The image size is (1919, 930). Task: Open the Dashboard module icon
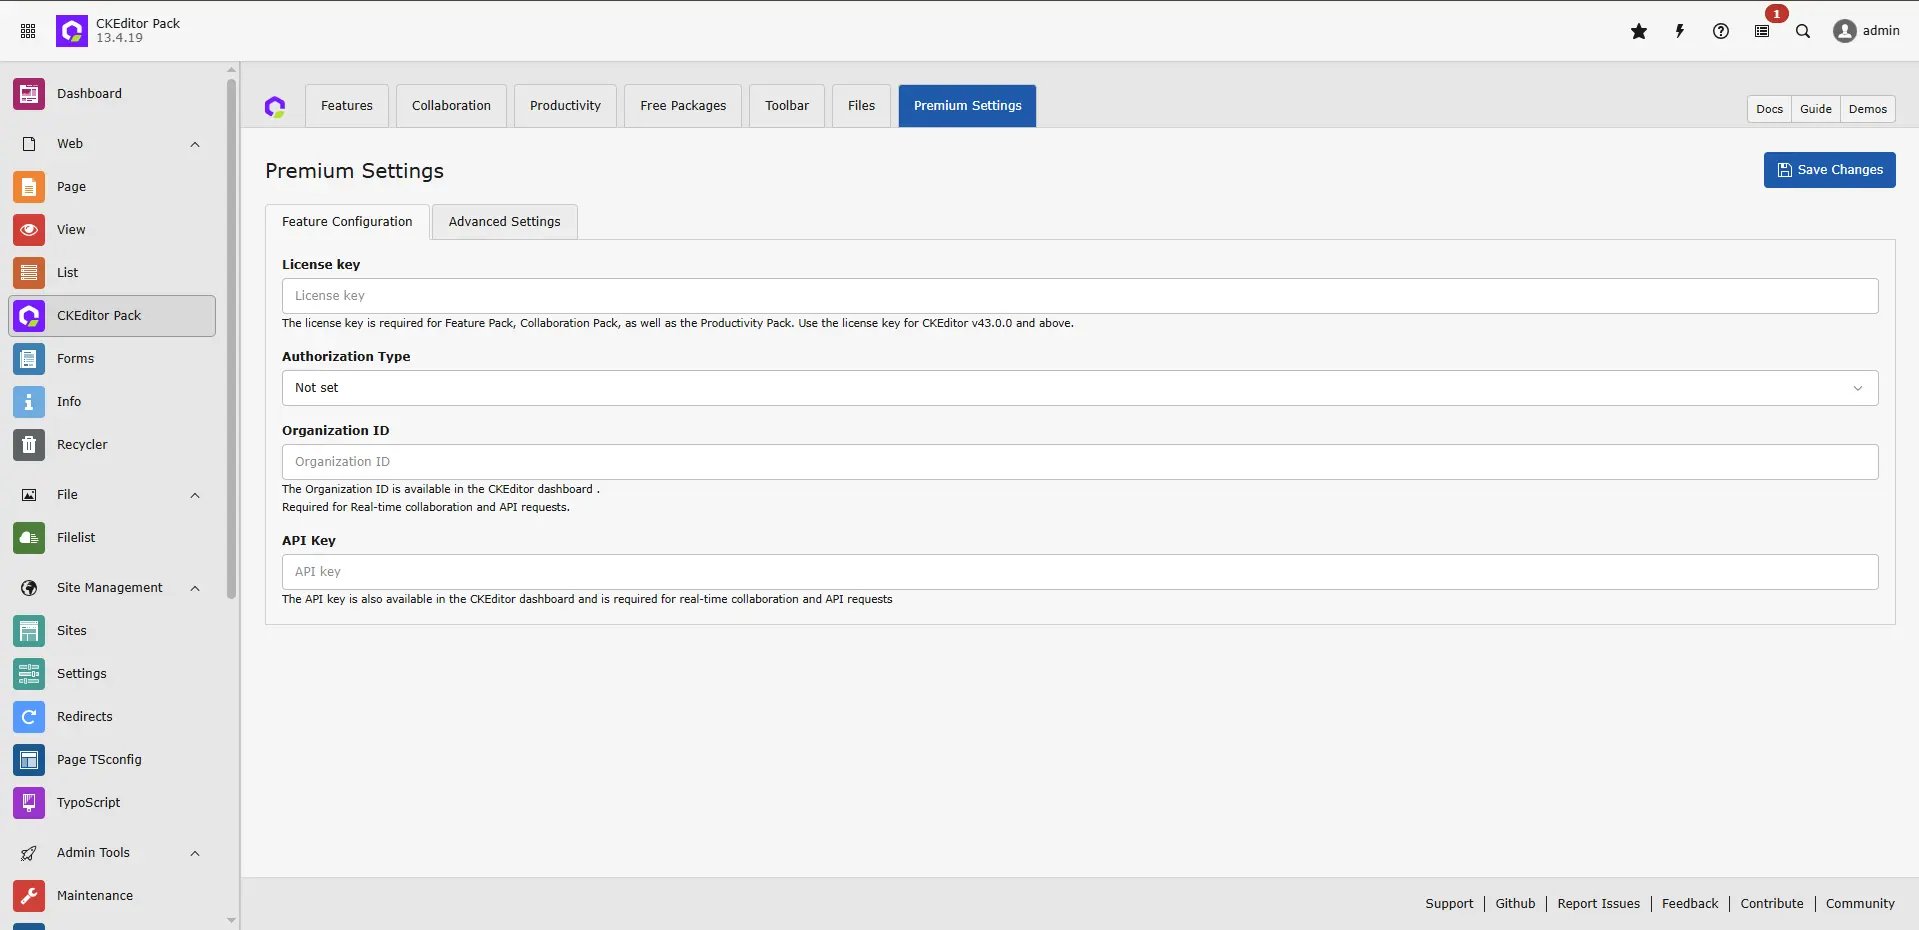(29, 94)
